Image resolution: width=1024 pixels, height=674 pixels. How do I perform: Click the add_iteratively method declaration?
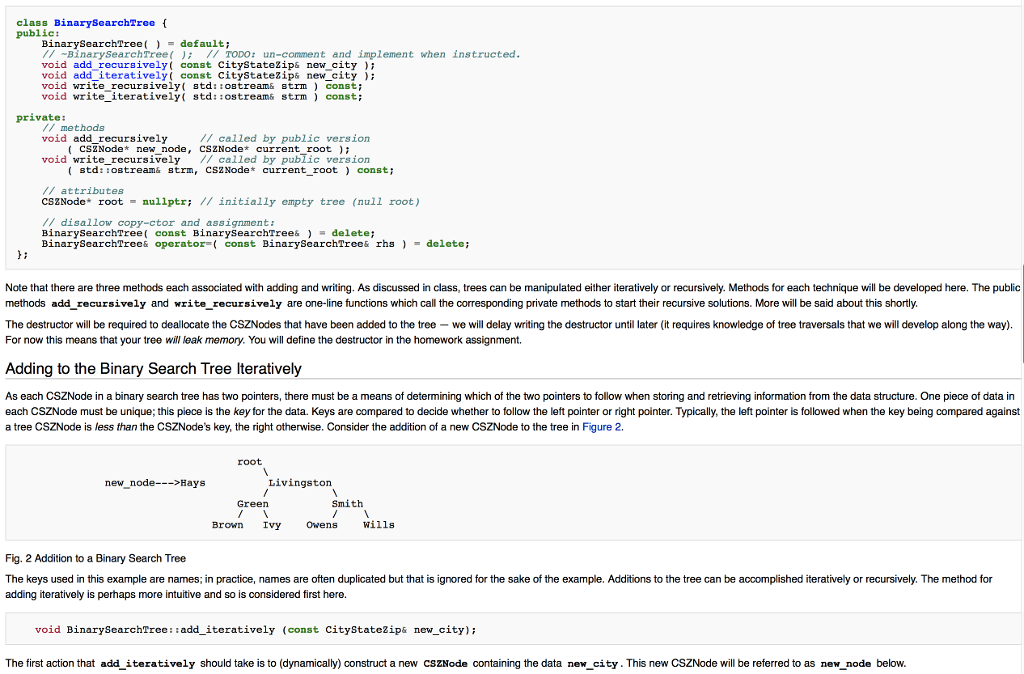[x=120, y=75]
